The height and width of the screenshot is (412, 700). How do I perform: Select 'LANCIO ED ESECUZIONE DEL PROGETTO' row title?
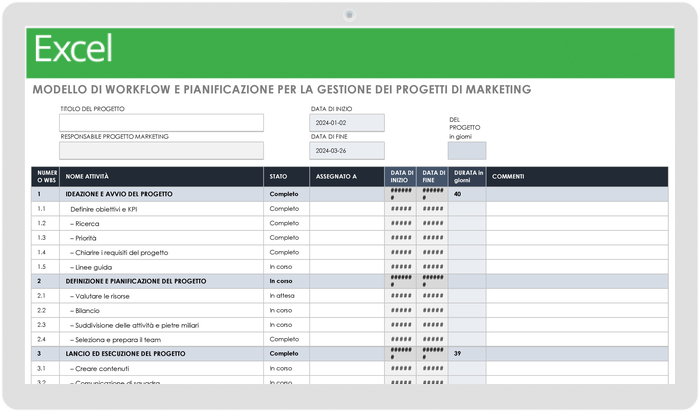pos(125,354)
